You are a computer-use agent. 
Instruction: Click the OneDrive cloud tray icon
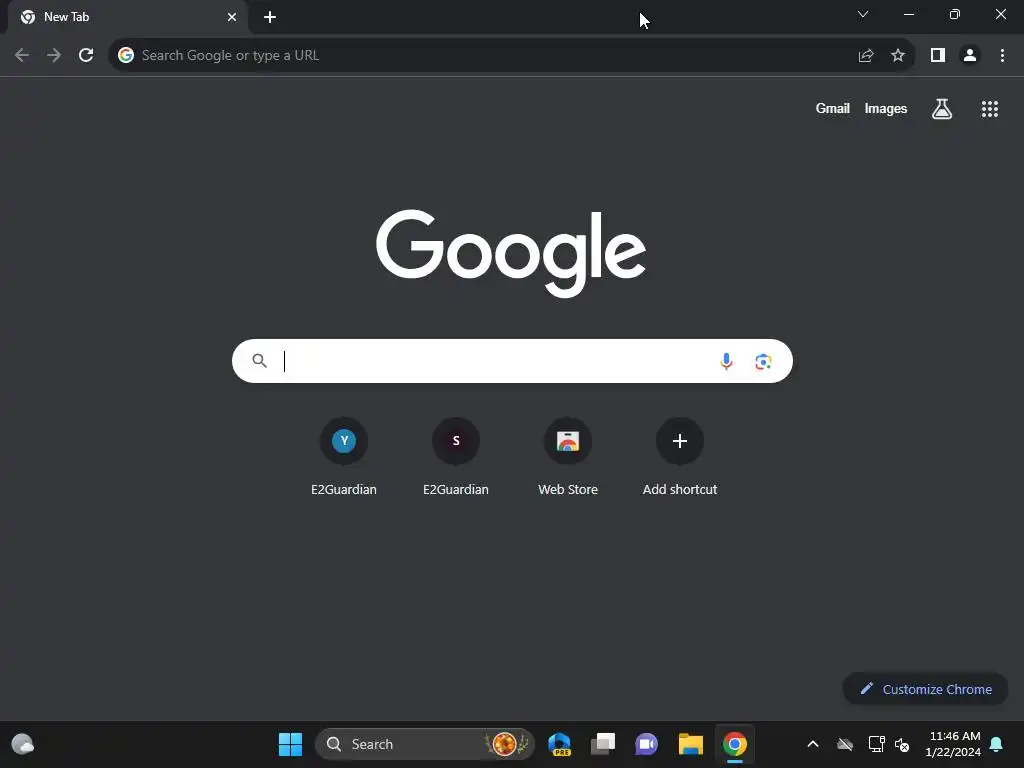844,744
